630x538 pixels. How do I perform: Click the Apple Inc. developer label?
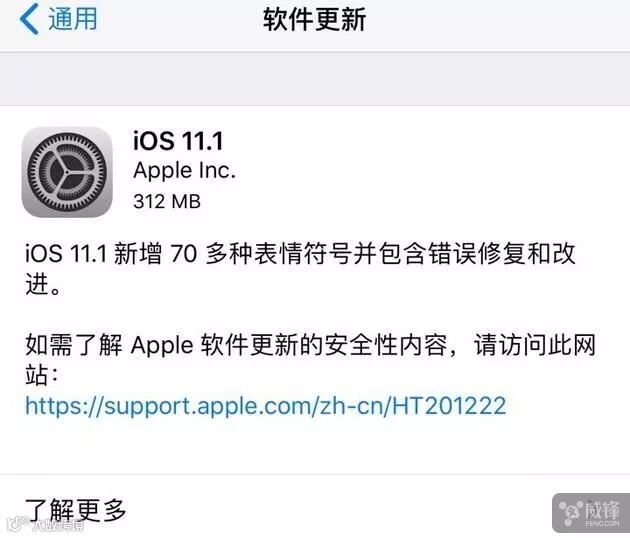click(184, 170)
